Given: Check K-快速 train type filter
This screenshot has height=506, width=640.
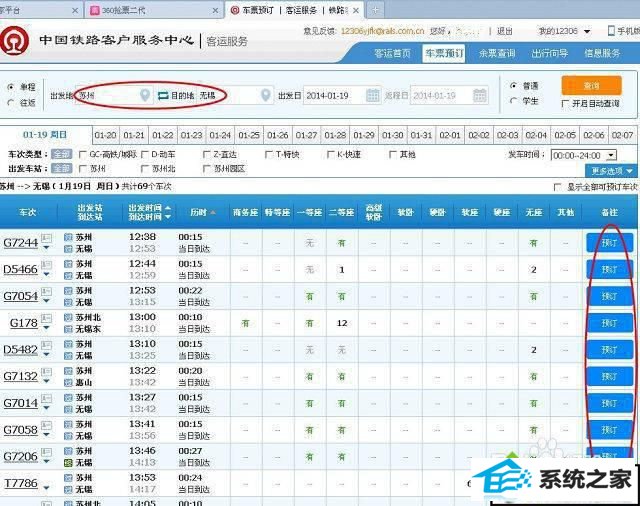Looking at the screenshot, I should 331,155.
